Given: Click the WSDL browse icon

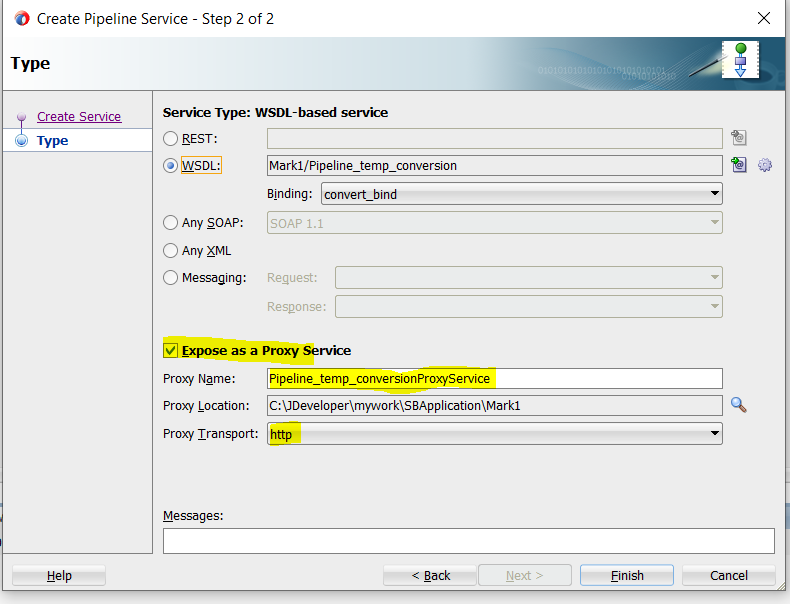Looking at the screenshot, I should pyautogui.click(x=739, y=165).
